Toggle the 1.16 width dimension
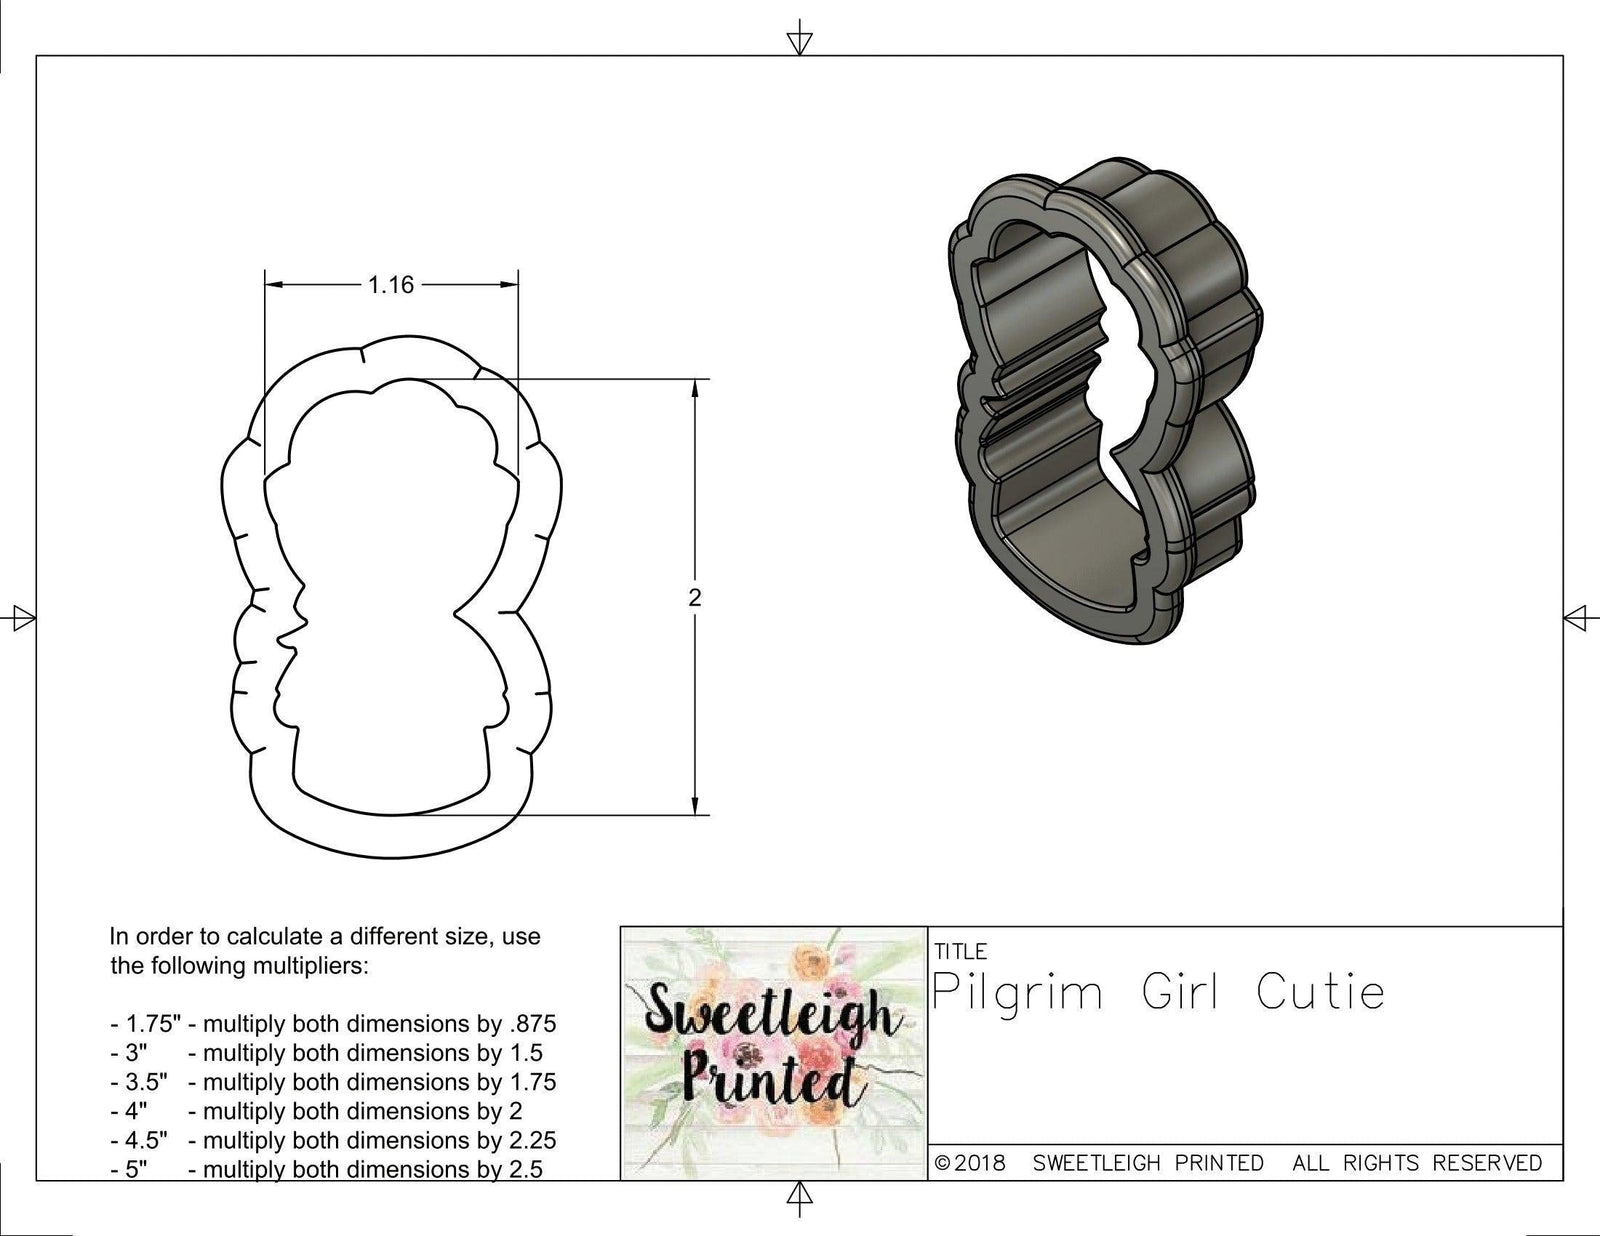 (392, 283)
